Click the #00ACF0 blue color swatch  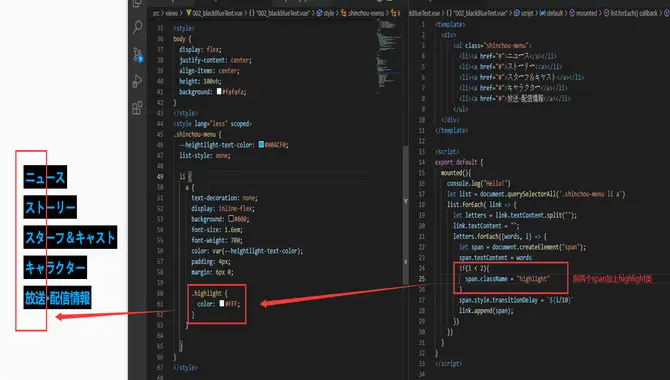click(261, 145)
